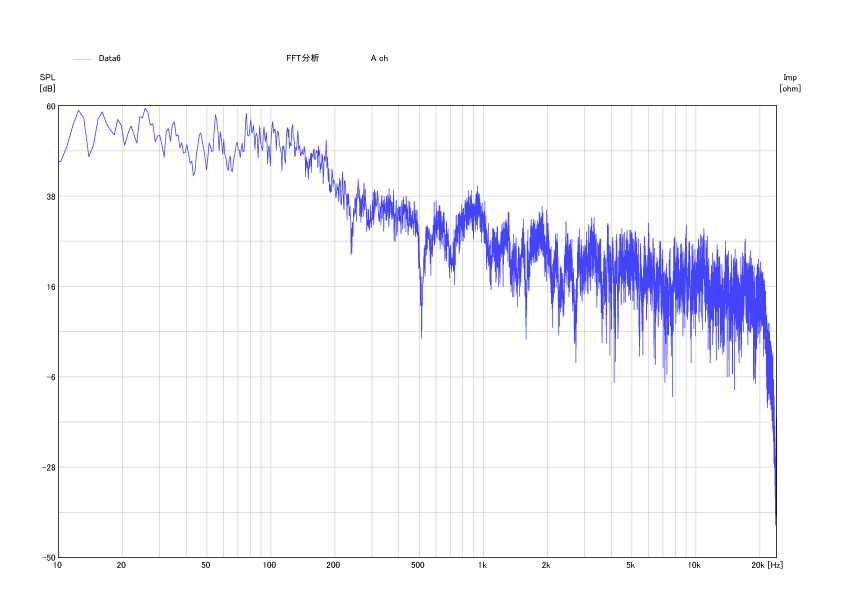The image size is (842, 595).
Task: Click the 10 Hz frequency axis label
Action: pyautogui.click(x=57, y=565)
